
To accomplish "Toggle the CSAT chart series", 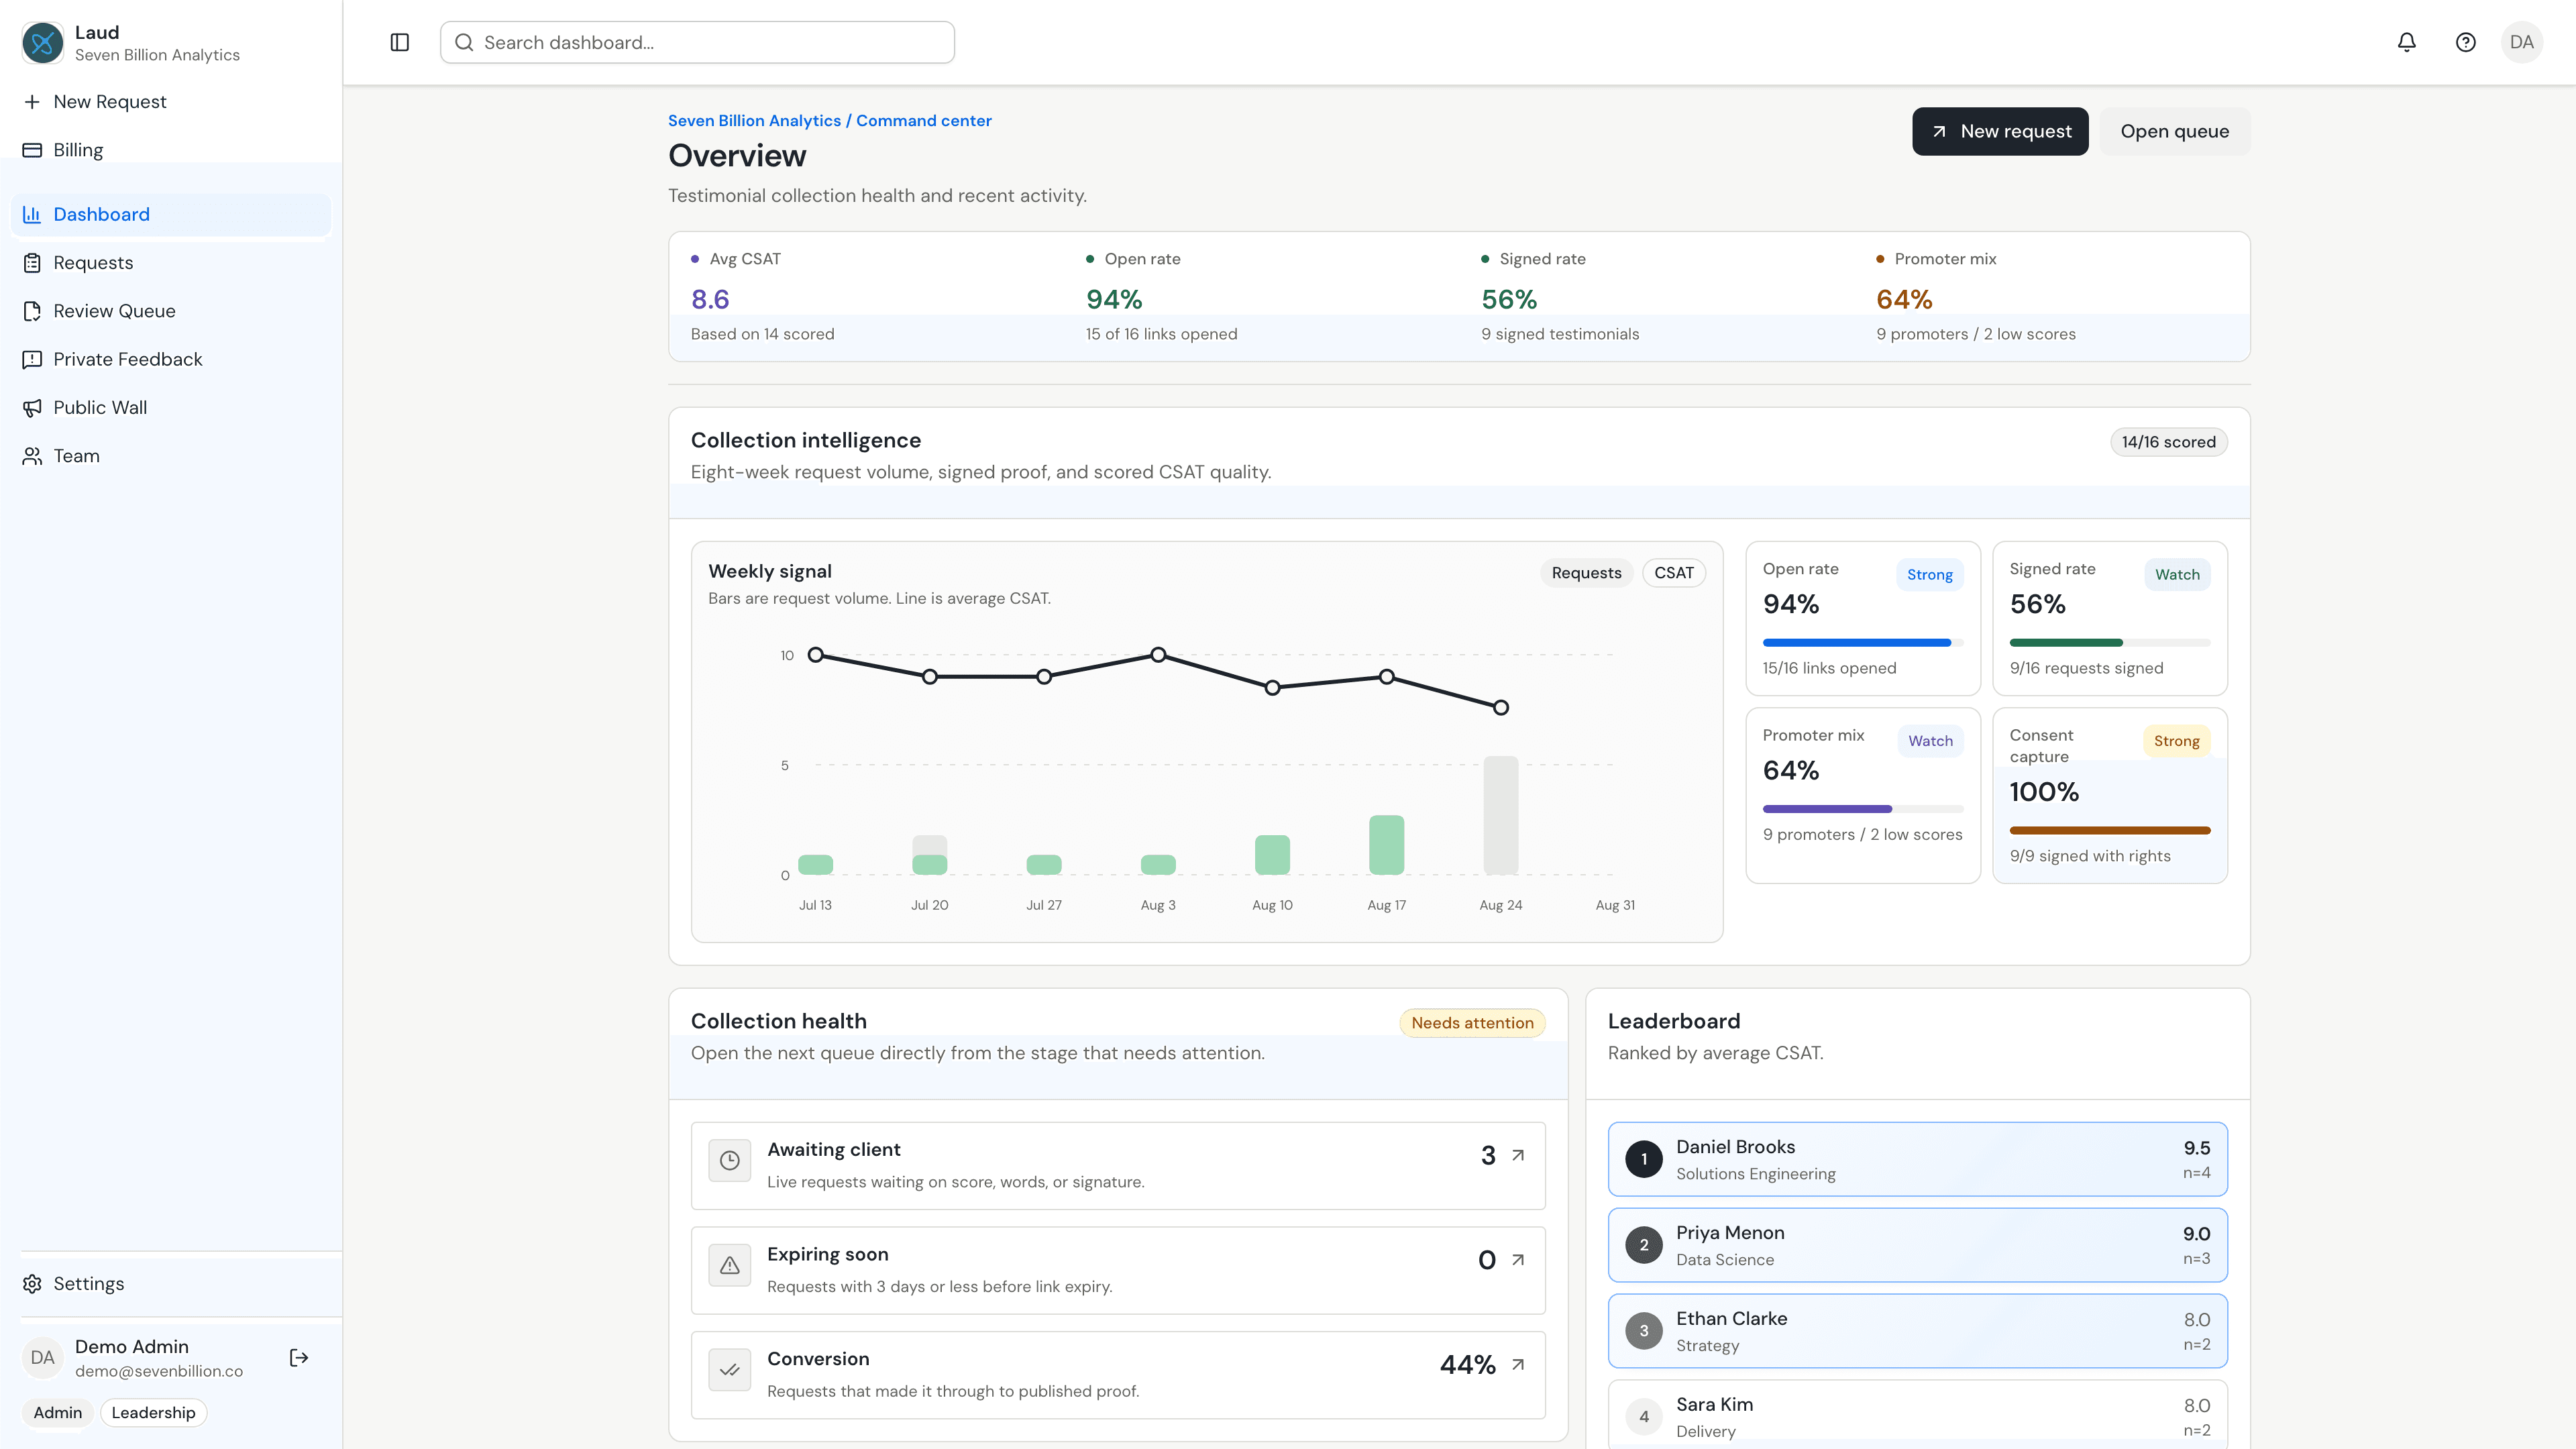I will pyautogui.click(x=1674, y=572).
